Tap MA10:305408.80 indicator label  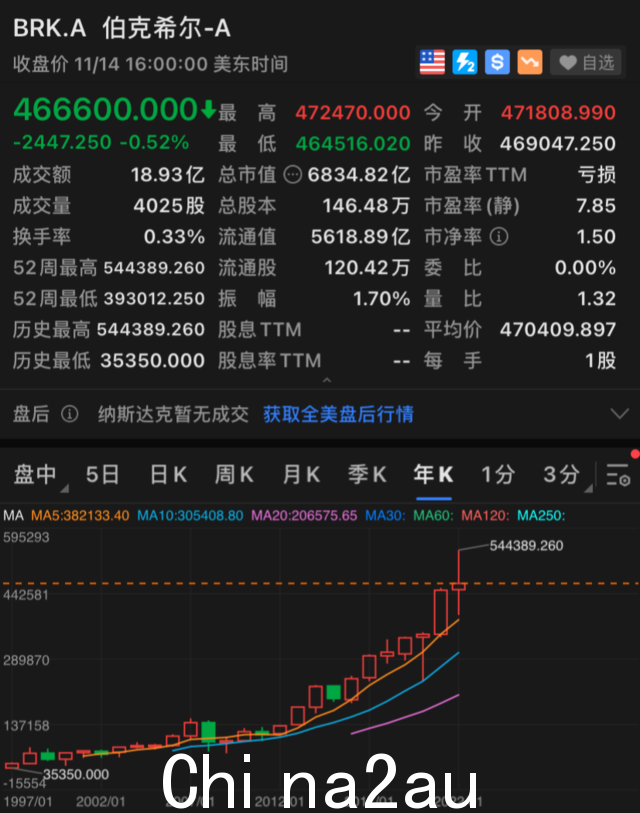(x=190, y=515)
